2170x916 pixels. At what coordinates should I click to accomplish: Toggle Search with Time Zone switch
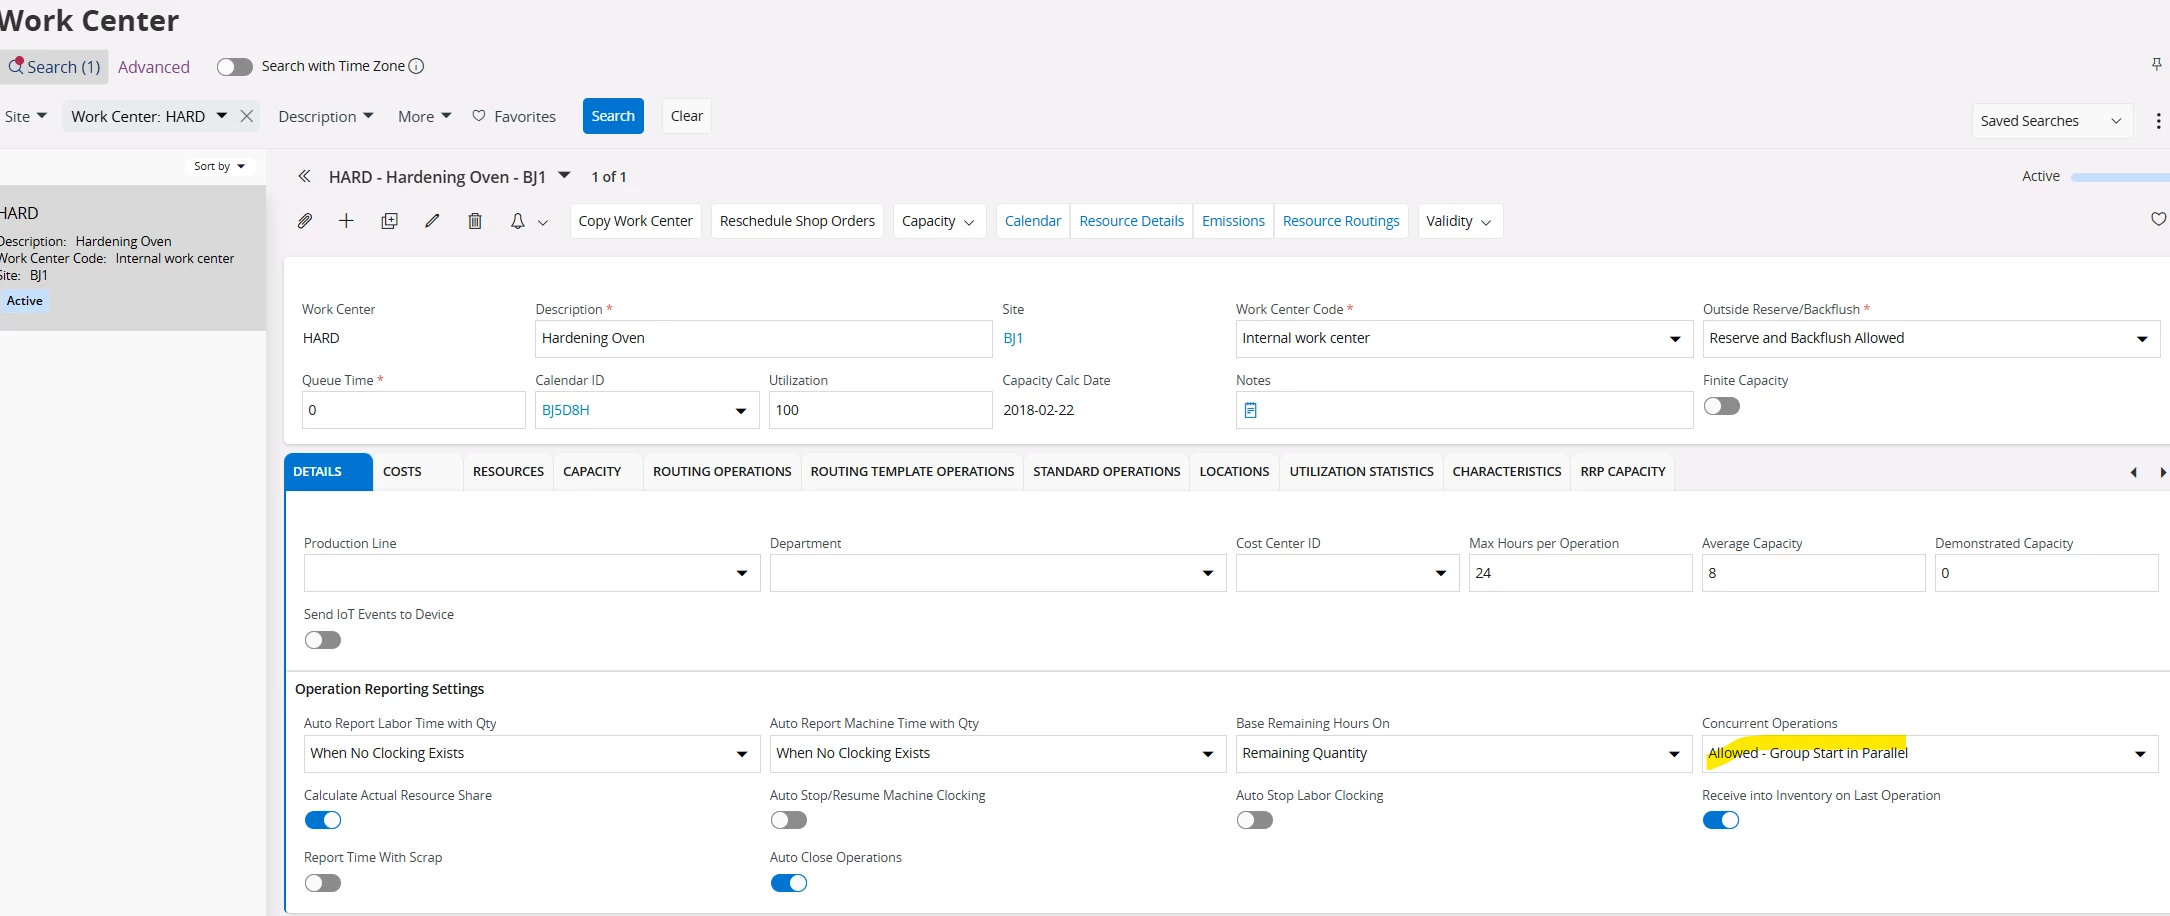point(235,67)
